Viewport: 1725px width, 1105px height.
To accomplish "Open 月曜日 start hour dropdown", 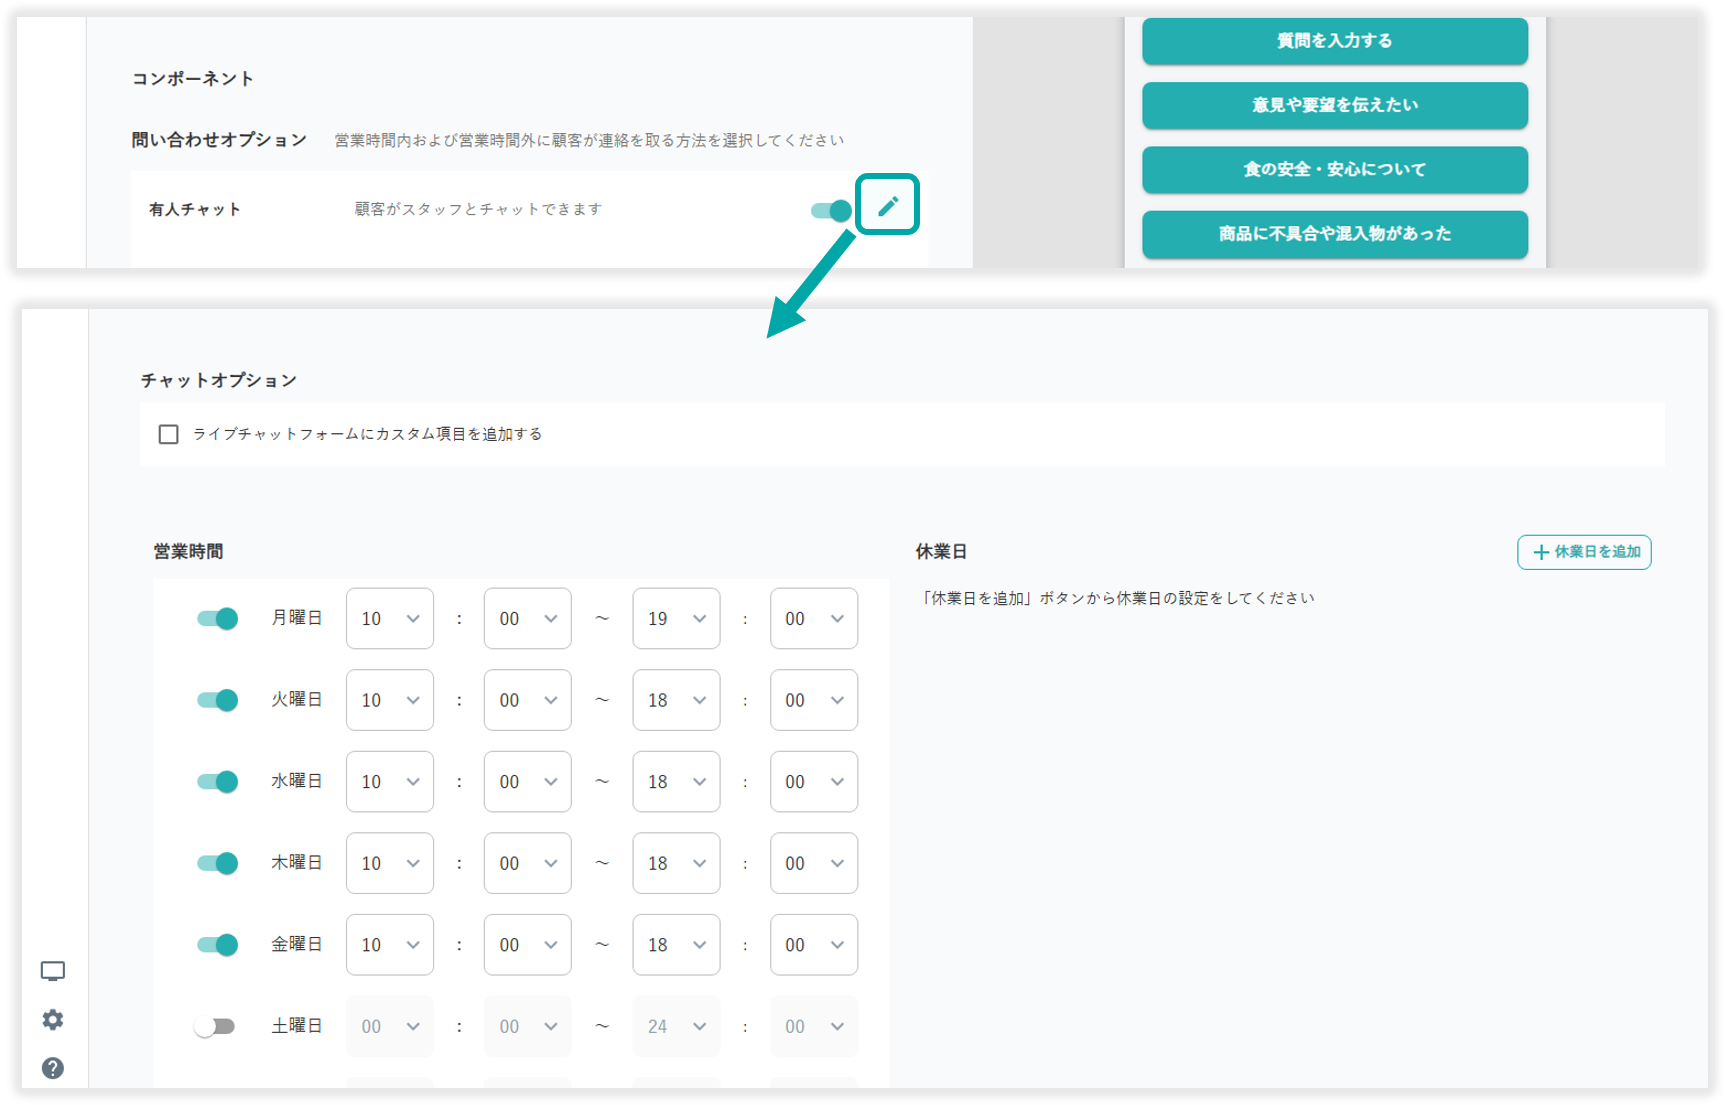I will point(390,619).
